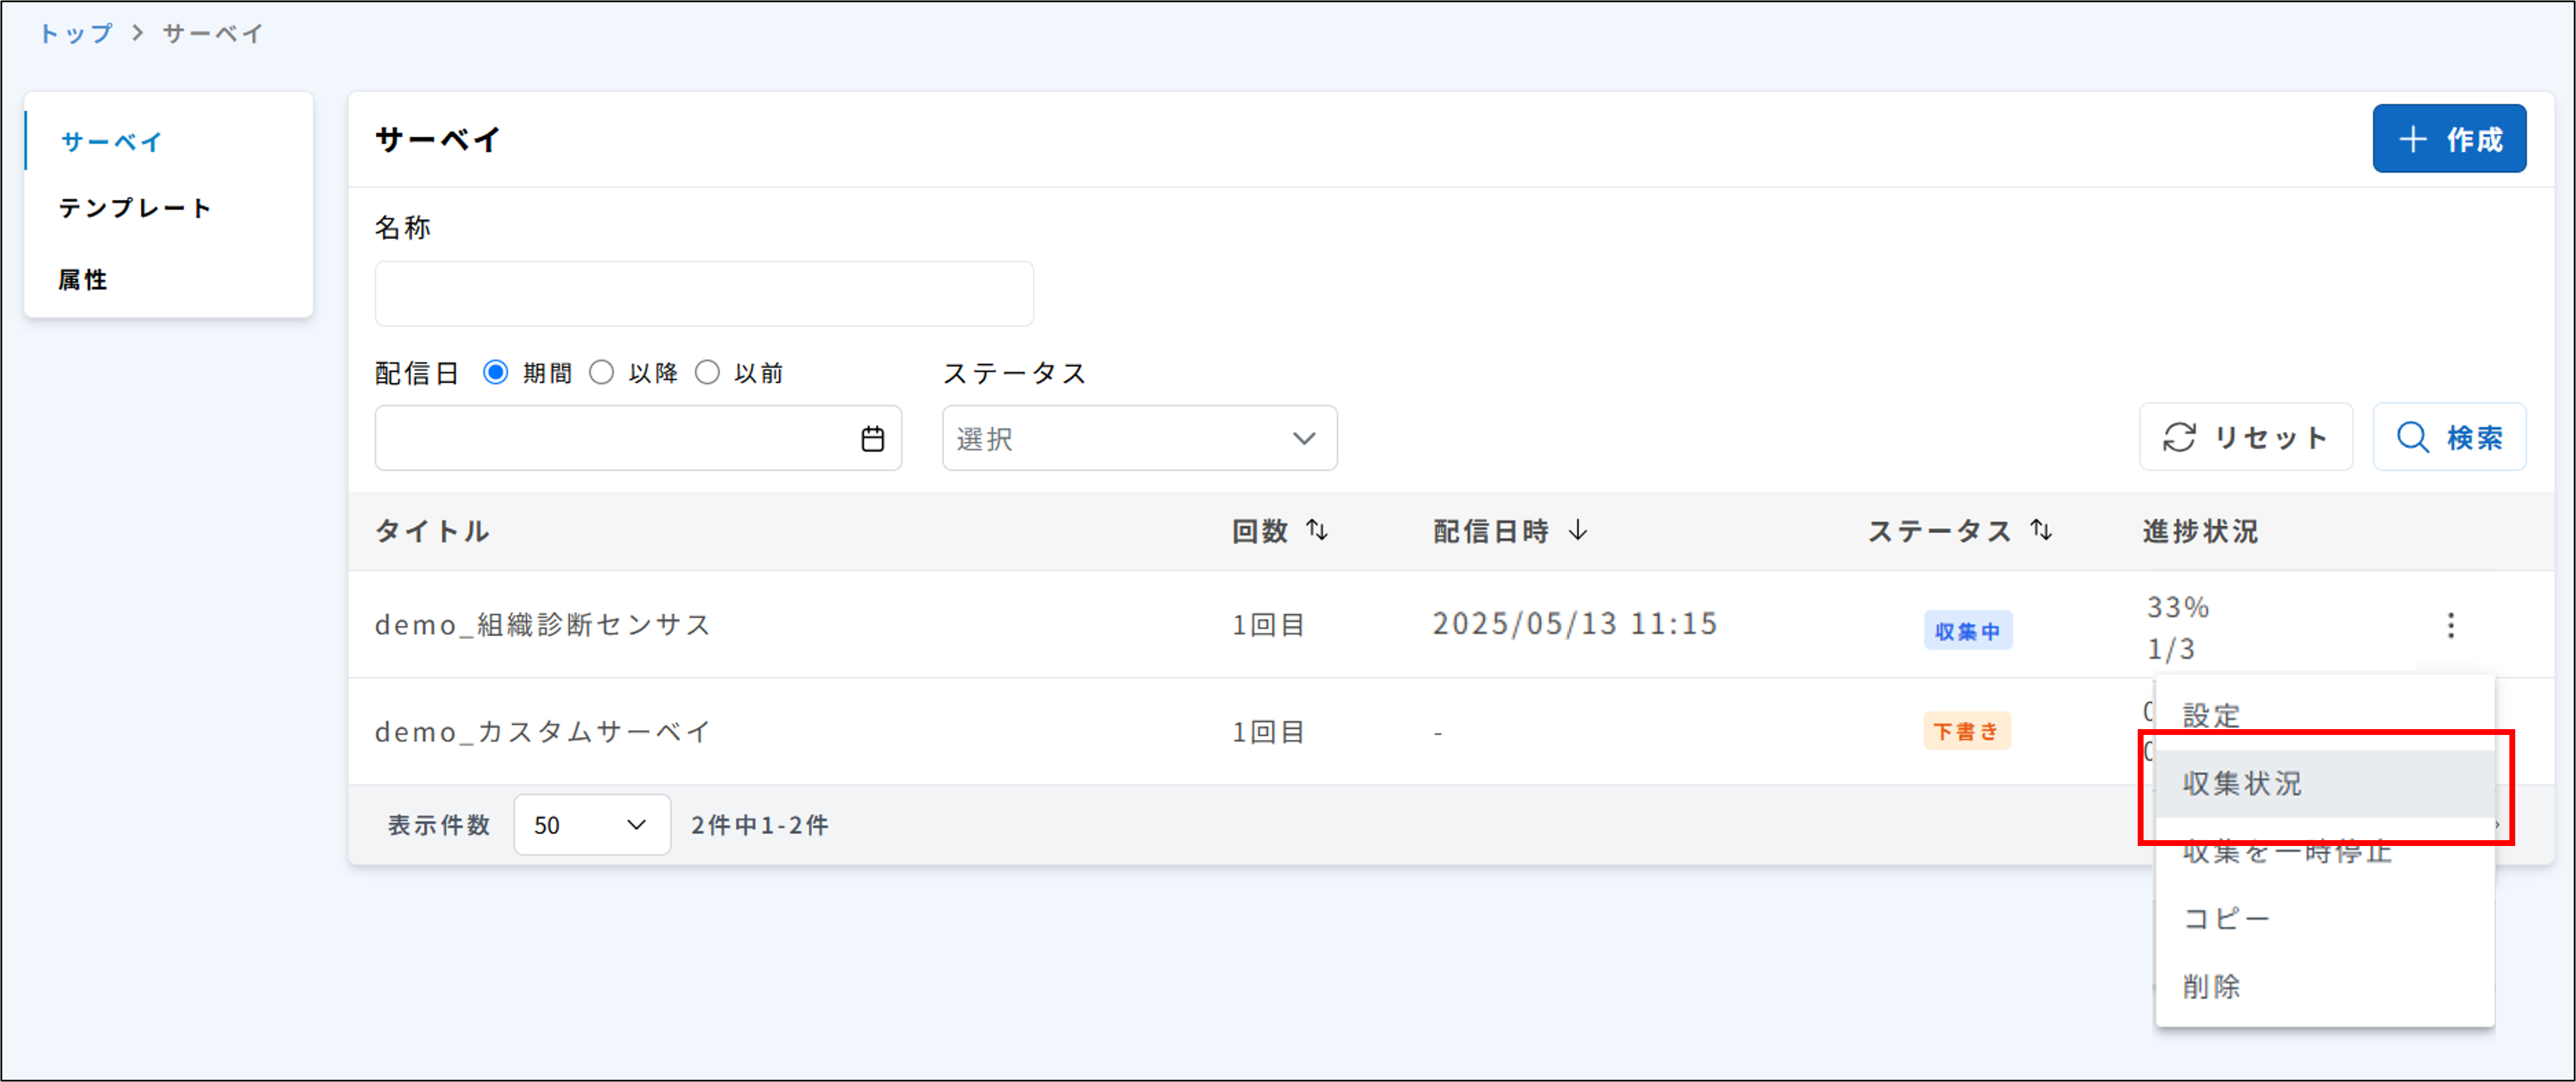
Task: Click the sort icon beside ステータス header
Action: click(x=2041, y=531)
